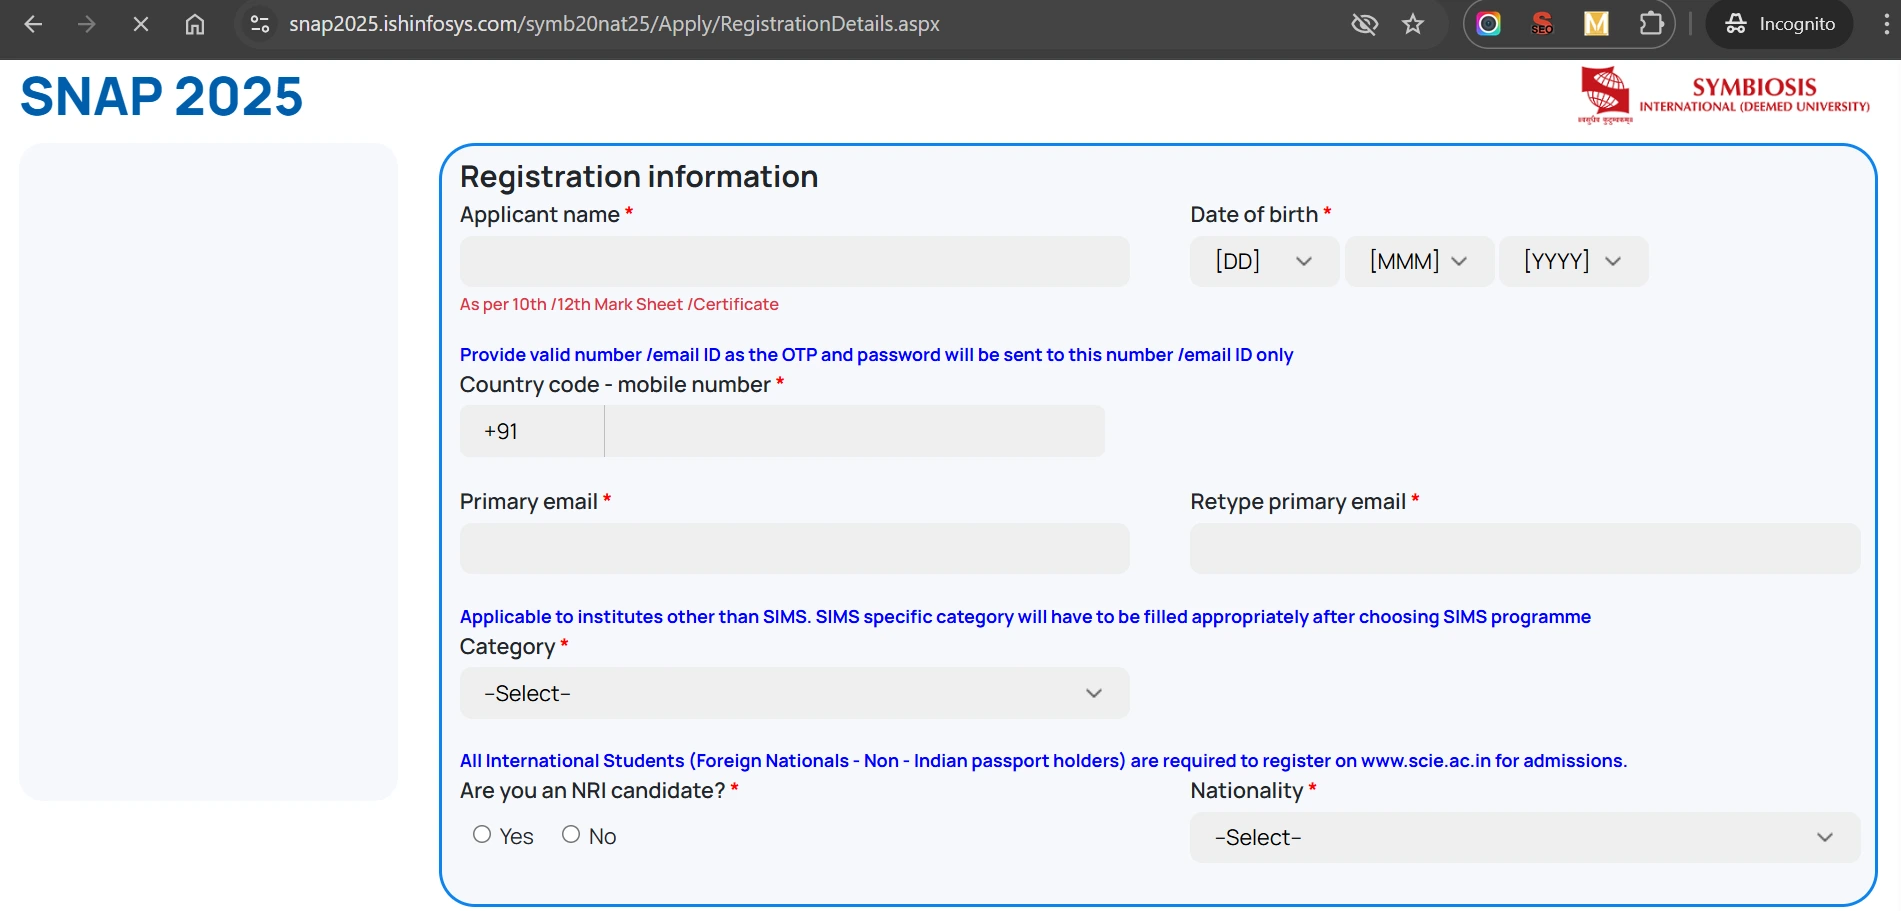The height and width of the screenshot is (911, 1901).
Task: Open the year [YYYY] dropdown
Action: (1573, 261)
